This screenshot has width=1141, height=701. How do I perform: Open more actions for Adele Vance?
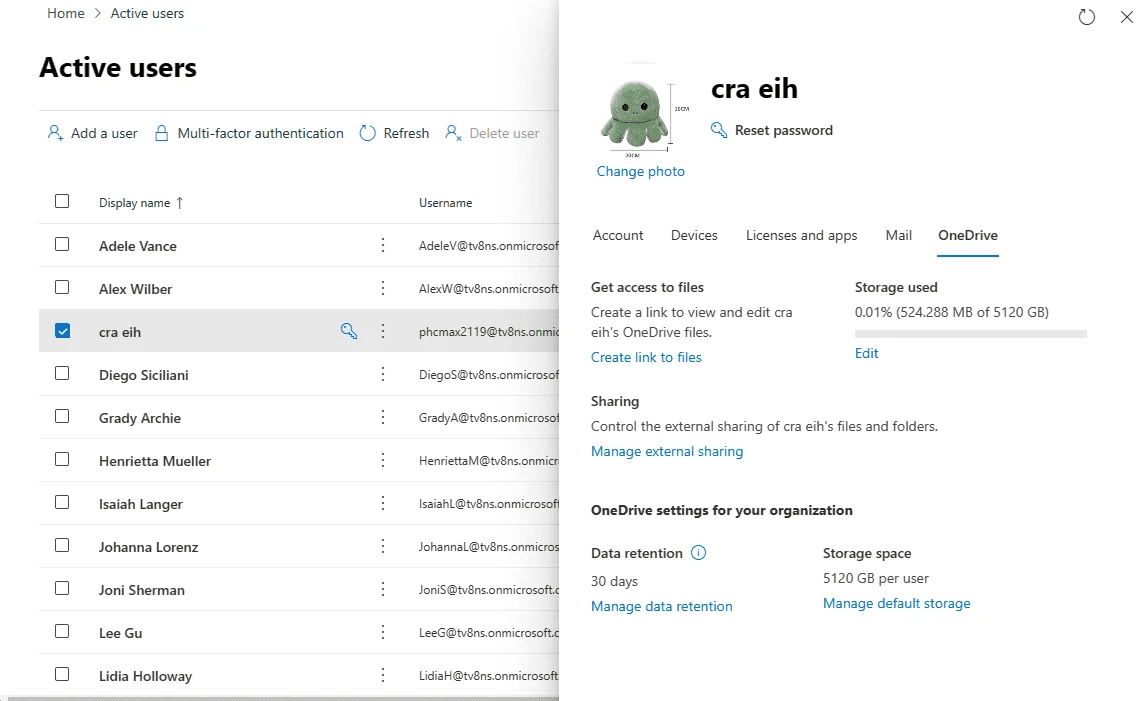[x=383, y=245]
